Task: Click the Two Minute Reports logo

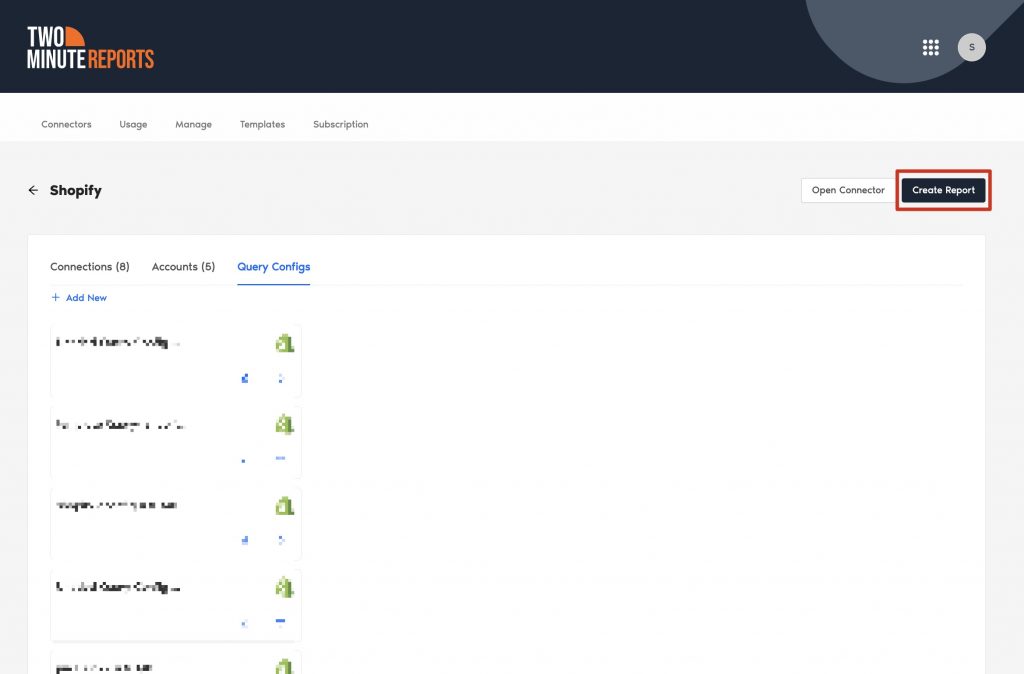Action: [90, 47]
